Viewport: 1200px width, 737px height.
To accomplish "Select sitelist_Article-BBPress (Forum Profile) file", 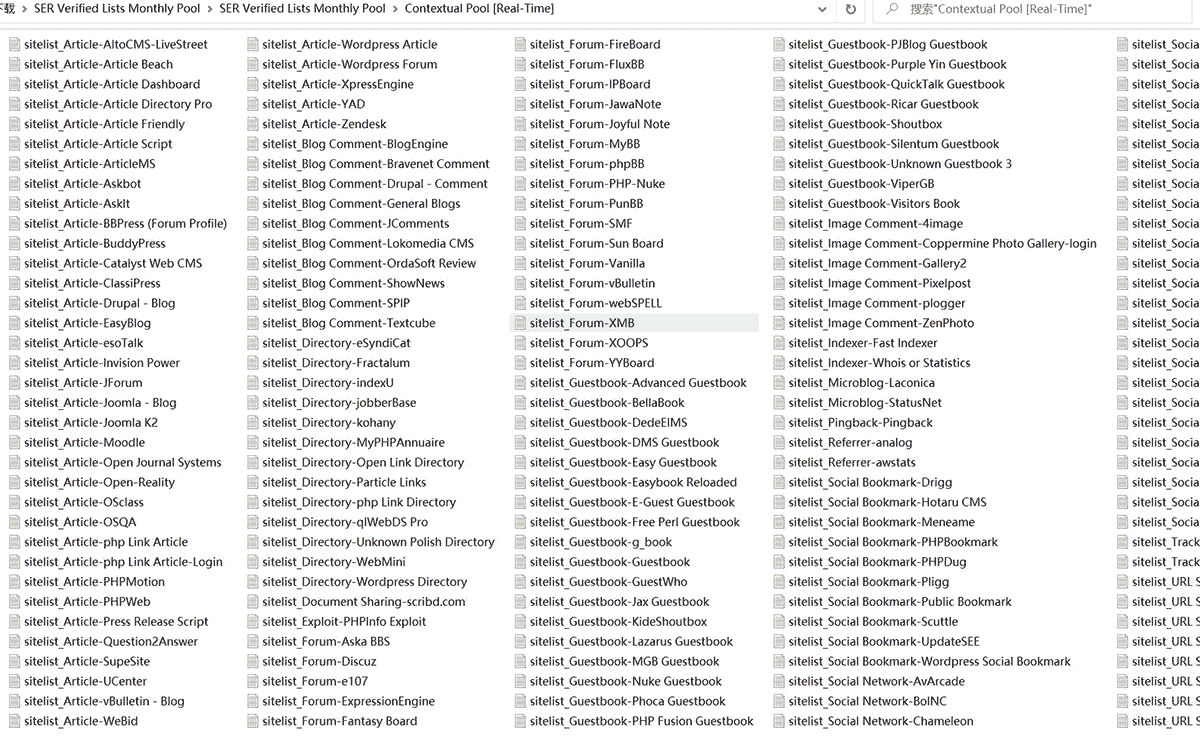I will point(125,223).
